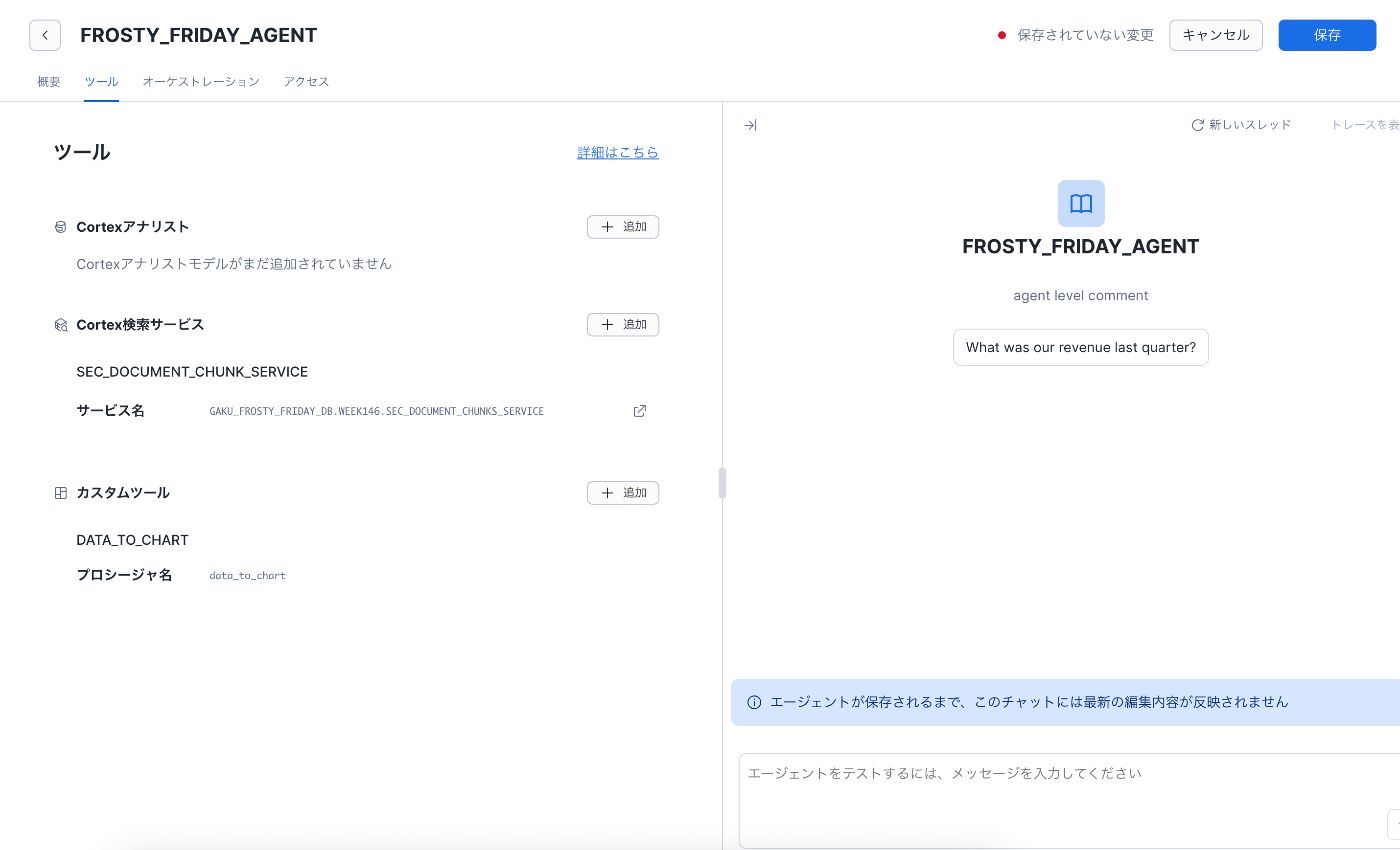Select the 'What was our revenue last quarter?' suggestion
This screenshot has width=1400, height=850.
click(1081, 348)
